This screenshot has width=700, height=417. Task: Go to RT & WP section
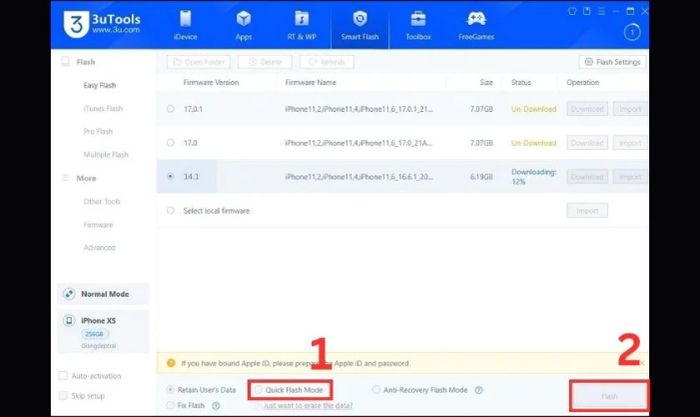point(302,26)
